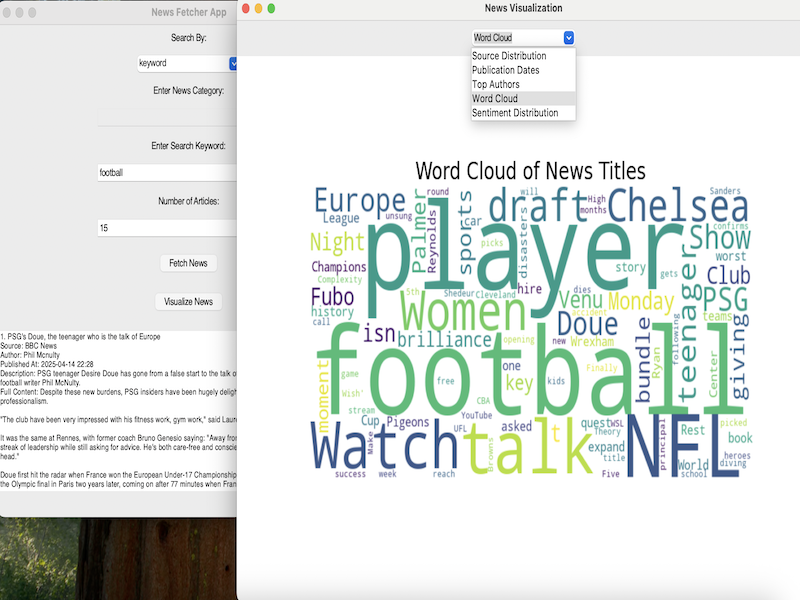This screenshot has height=600, width=800.
Task: Click the line starting "Description: PSG teenager"
Action: point(118,373)
